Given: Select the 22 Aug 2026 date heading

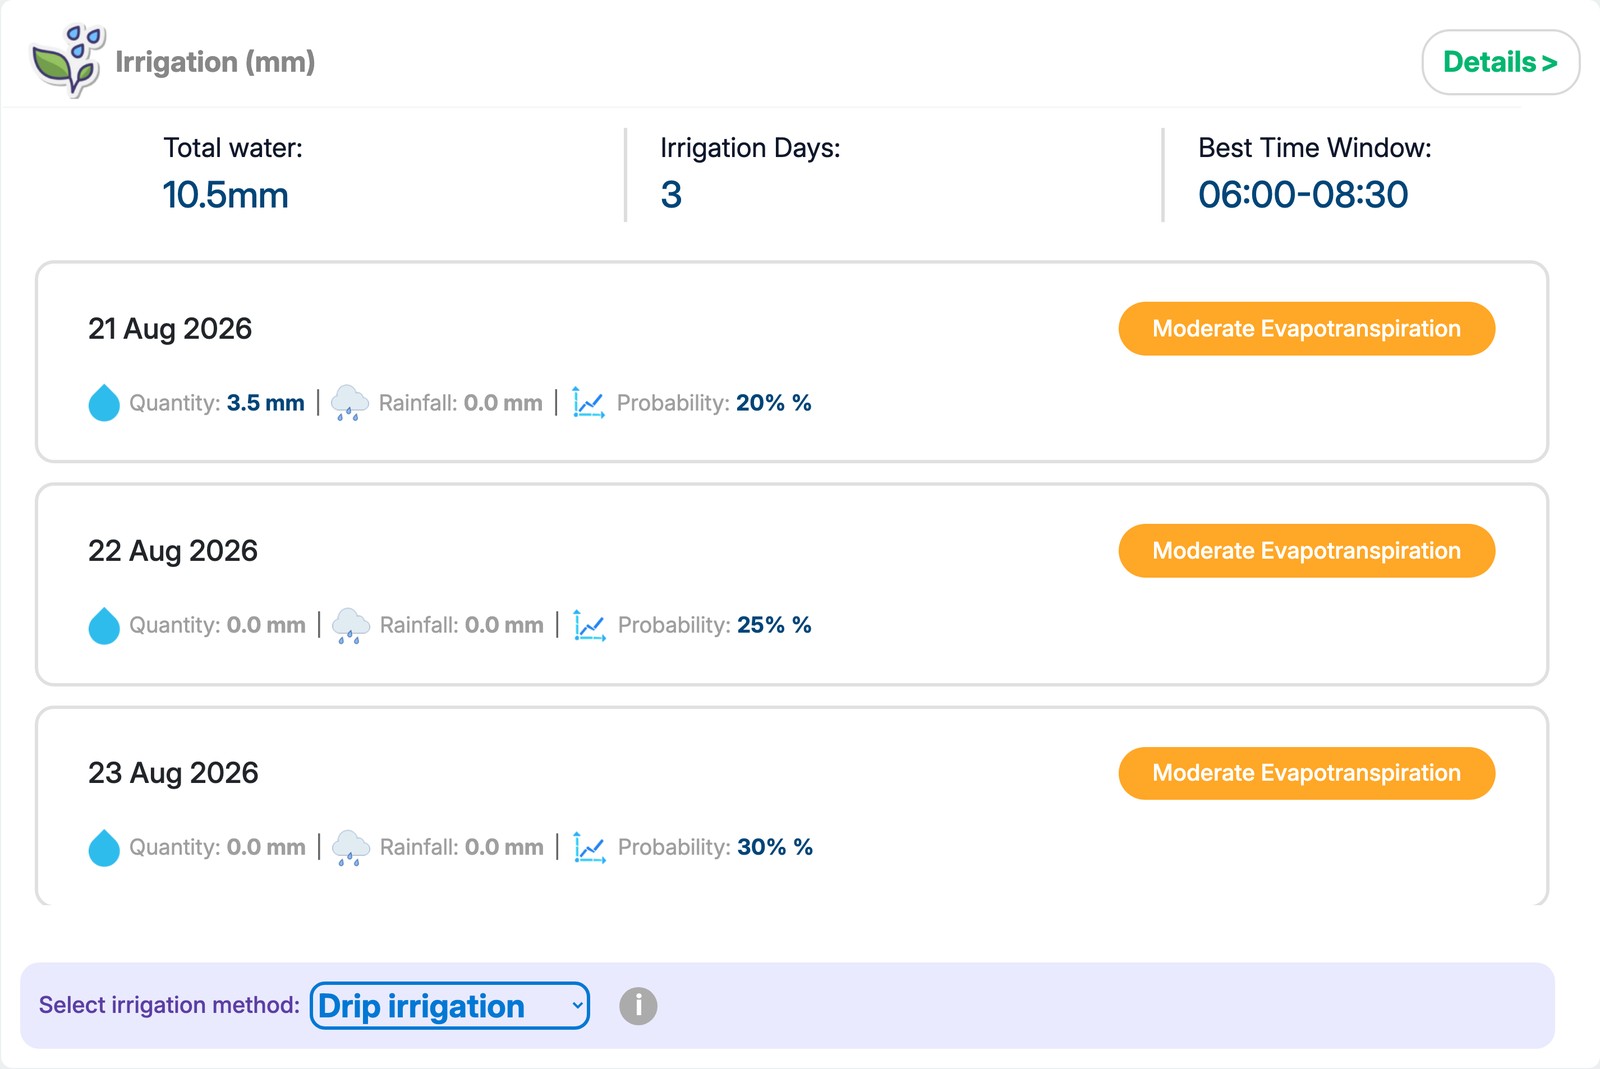Looking at the screenshot, I should click(x=173, y=551).
